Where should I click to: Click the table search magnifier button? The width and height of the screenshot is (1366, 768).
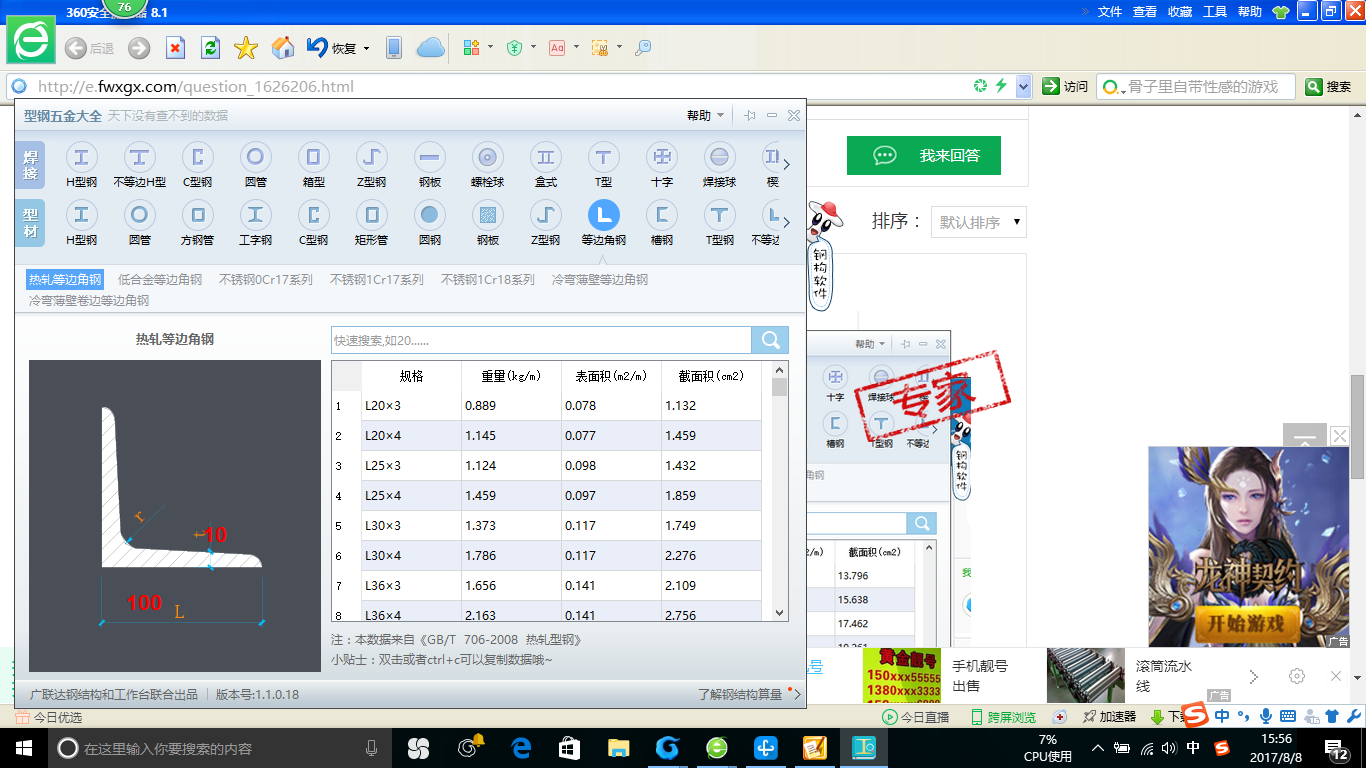(x=770, y=340)
